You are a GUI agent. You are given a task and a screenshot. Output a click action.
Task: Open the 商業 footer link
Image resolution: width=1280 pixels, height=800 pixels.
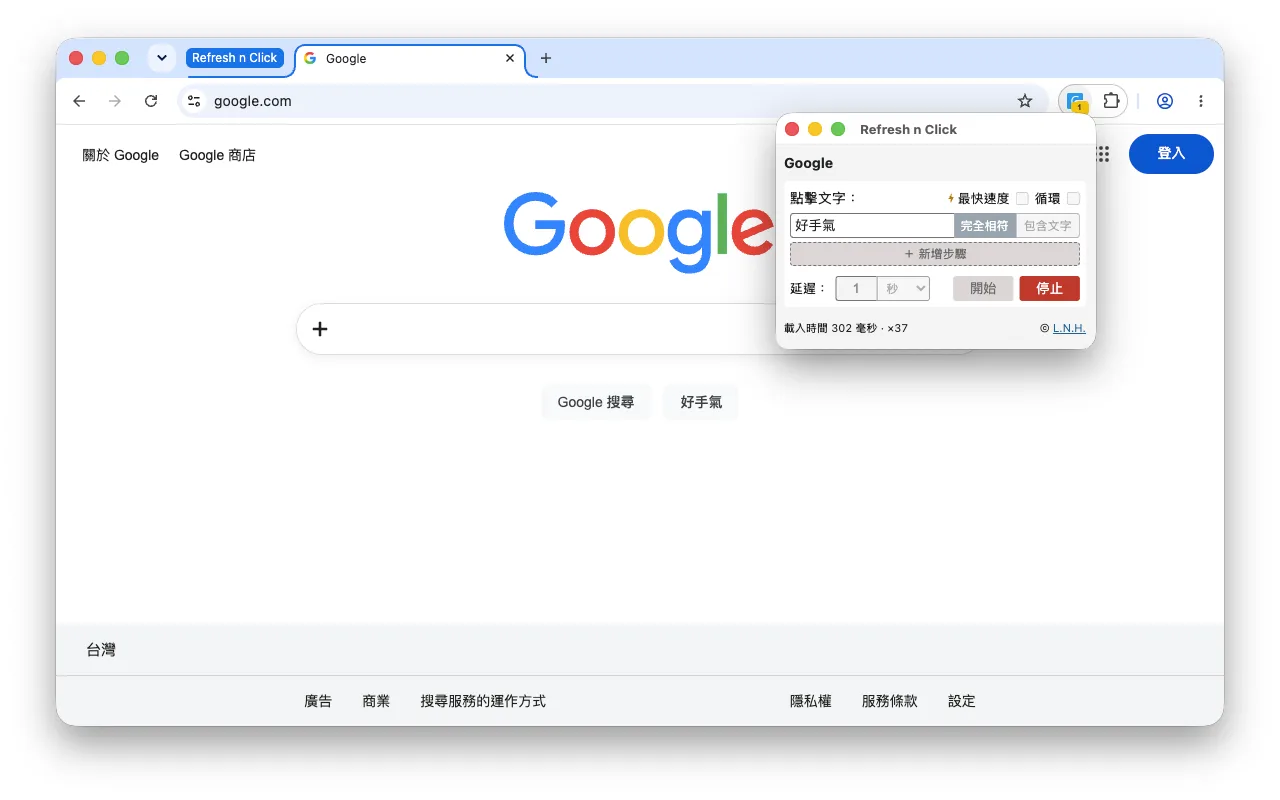click(x=376, y=701)
